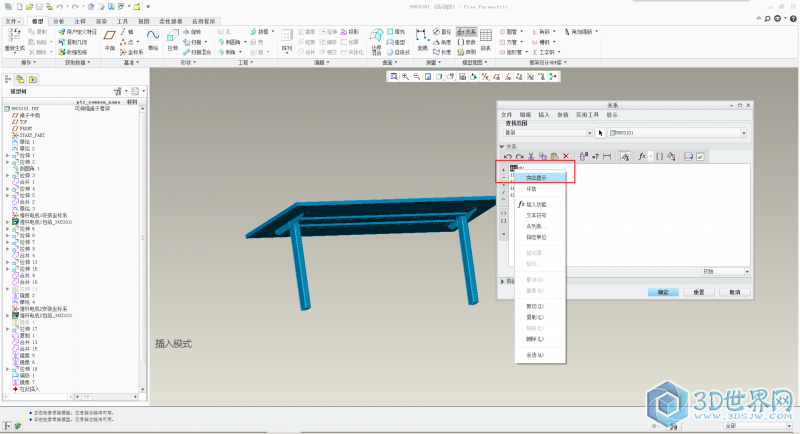Viewport: 800px width, 434px height.
Task: Click the 草绘 (Sketch) tool icon
Action: tap(153, 37)
